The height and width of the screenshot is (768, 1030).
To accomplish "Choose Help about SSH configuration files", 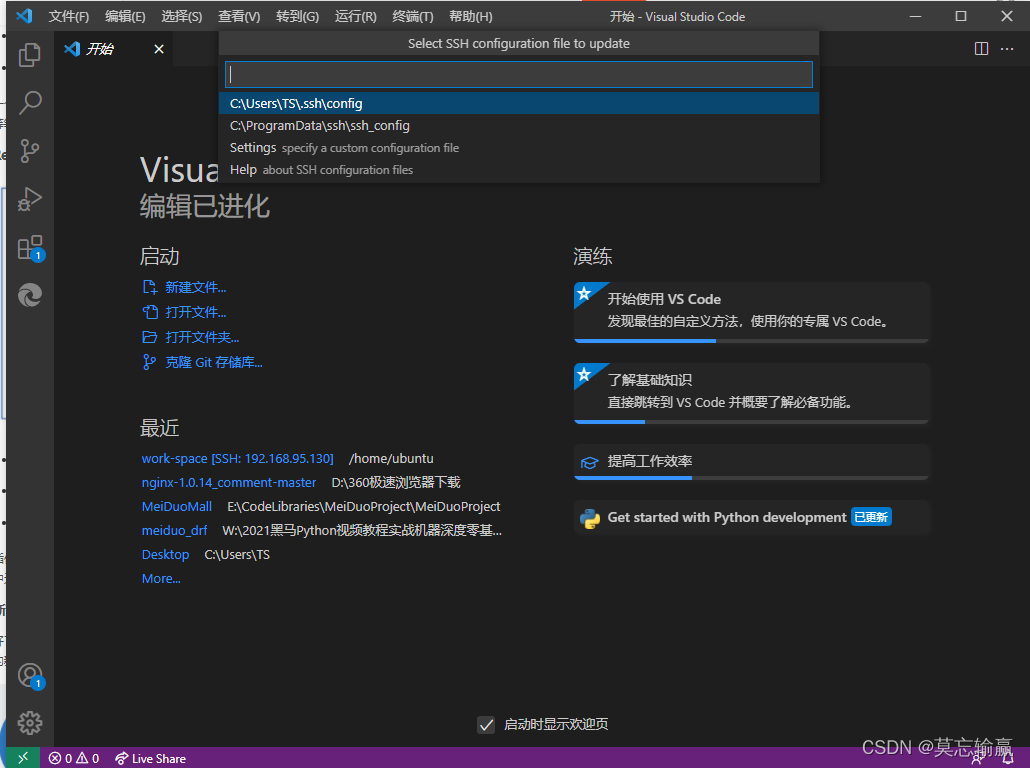I will pyautogui.click(x=519, y=169).
